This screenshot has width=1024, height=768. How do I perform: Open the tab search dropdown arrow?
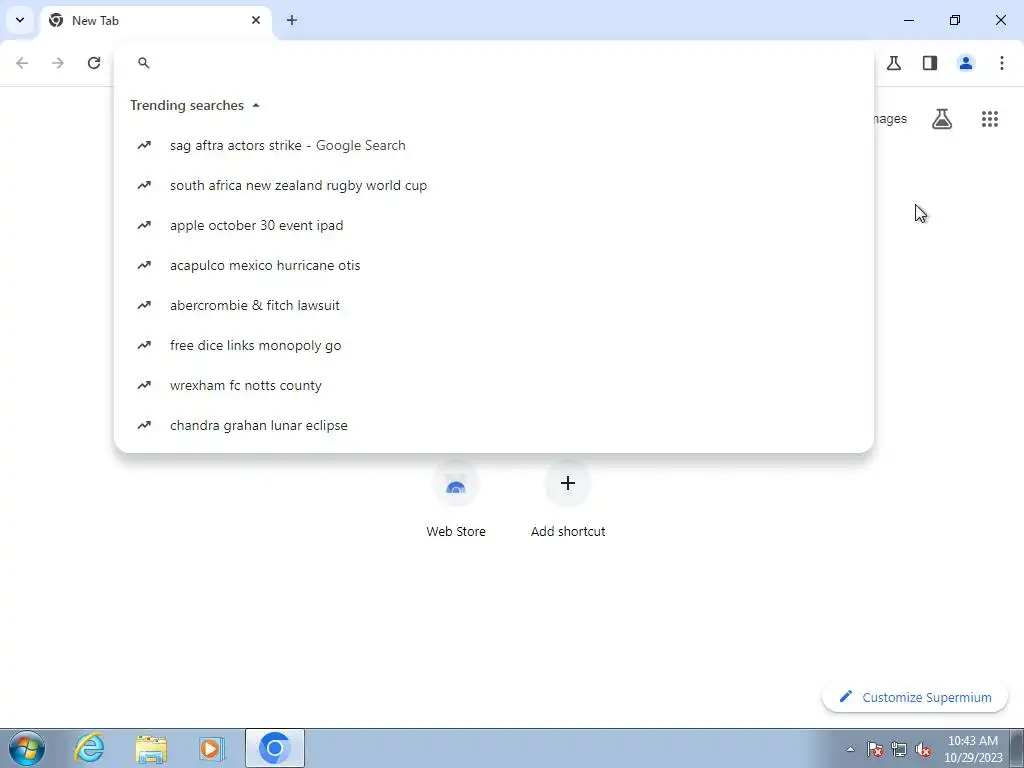[20, 20]
